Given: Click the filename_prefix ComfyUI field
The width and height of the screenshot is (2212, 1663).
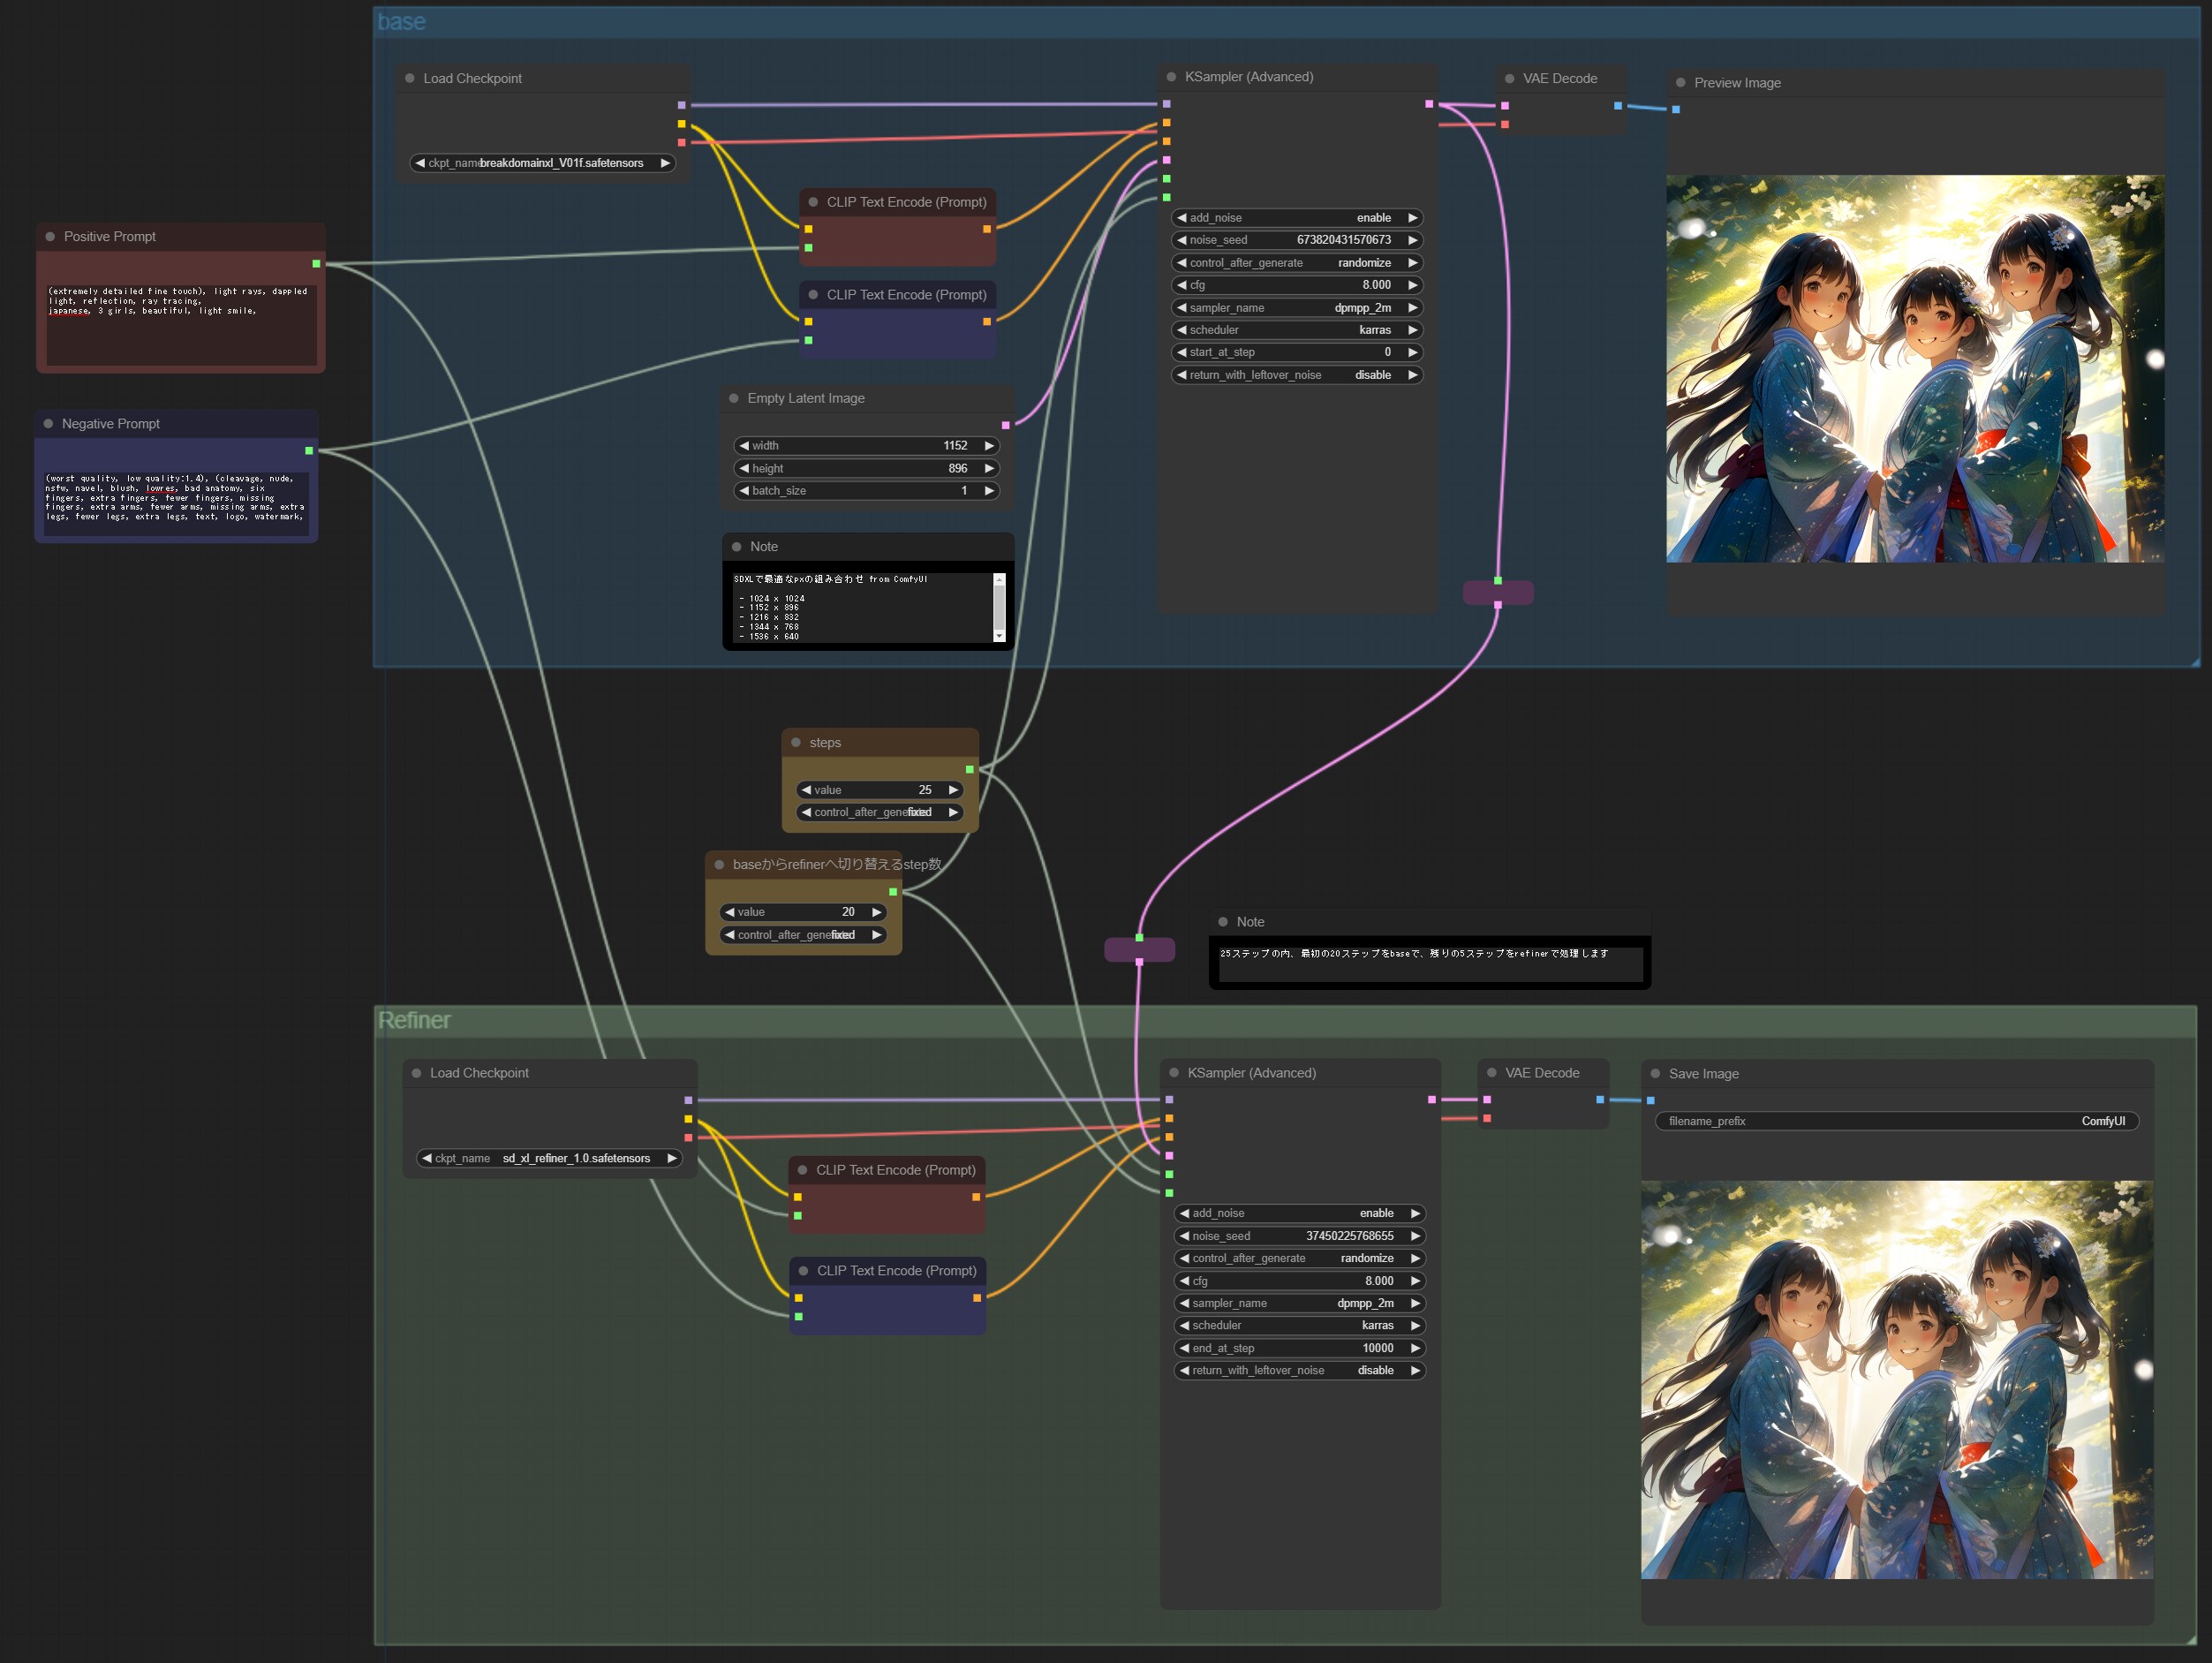Looking at the screenshot, I should pos(1896,1122).
